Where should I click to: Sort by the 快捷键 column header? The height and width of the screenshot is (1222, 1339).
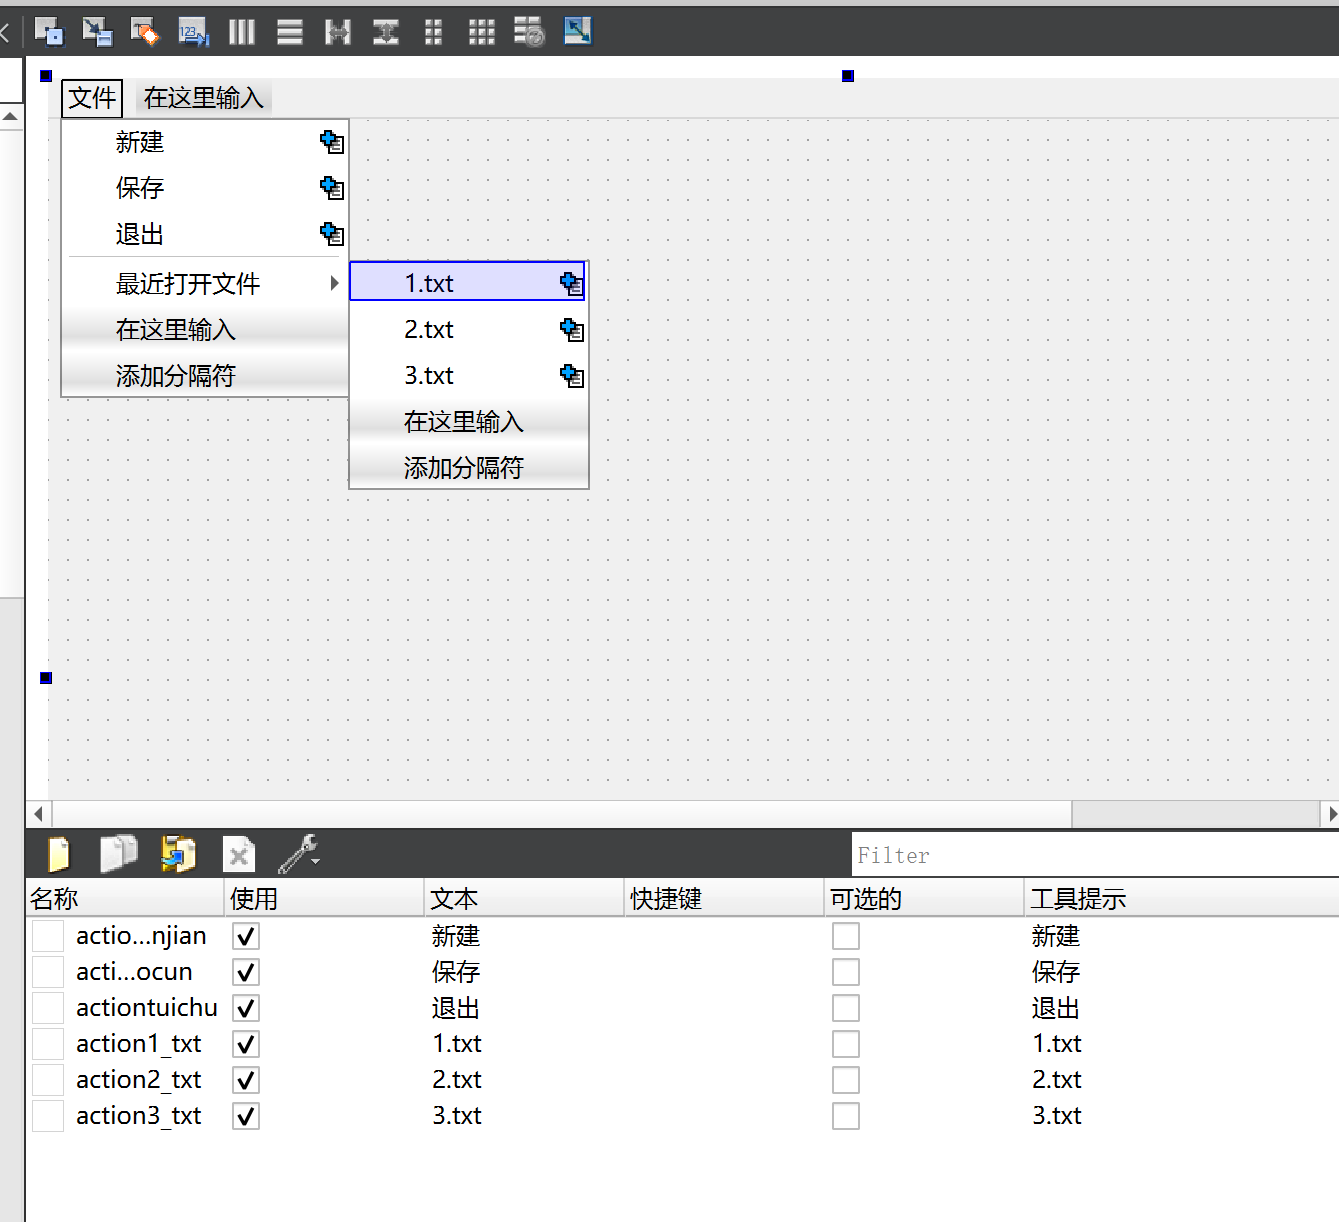tap(725, 898)
